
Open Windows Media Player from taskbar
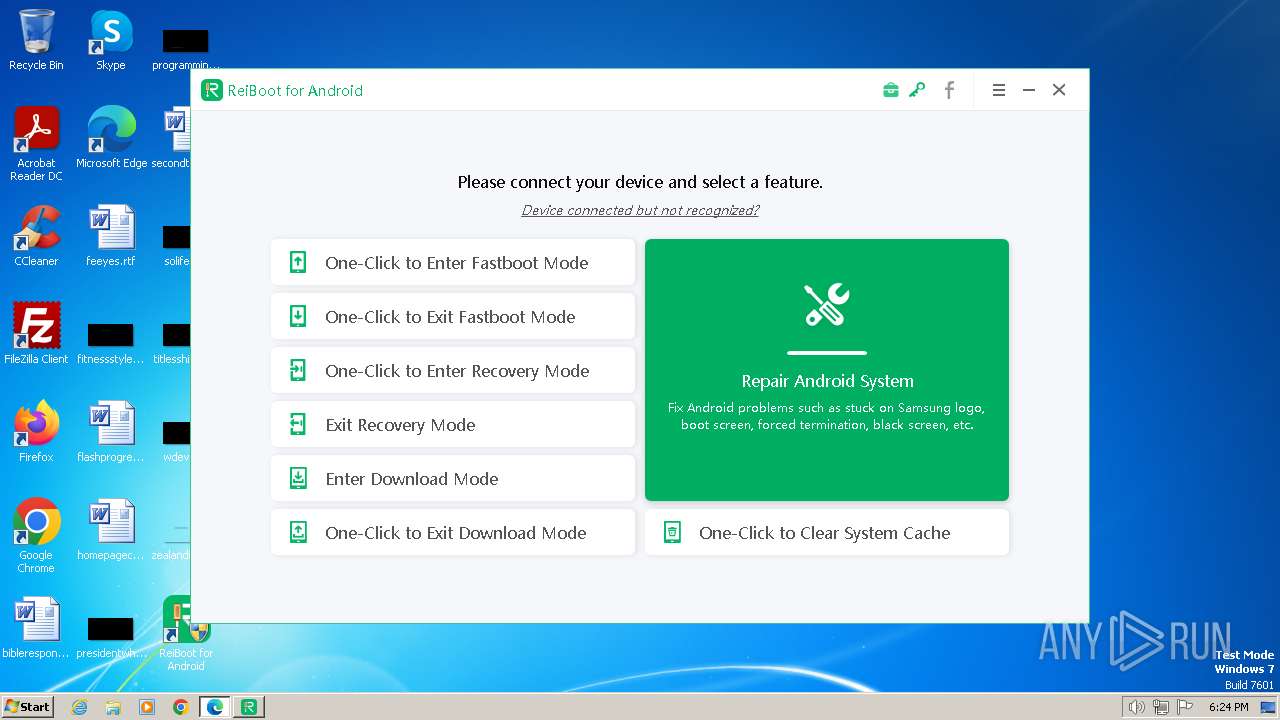[x=147, y=707]
